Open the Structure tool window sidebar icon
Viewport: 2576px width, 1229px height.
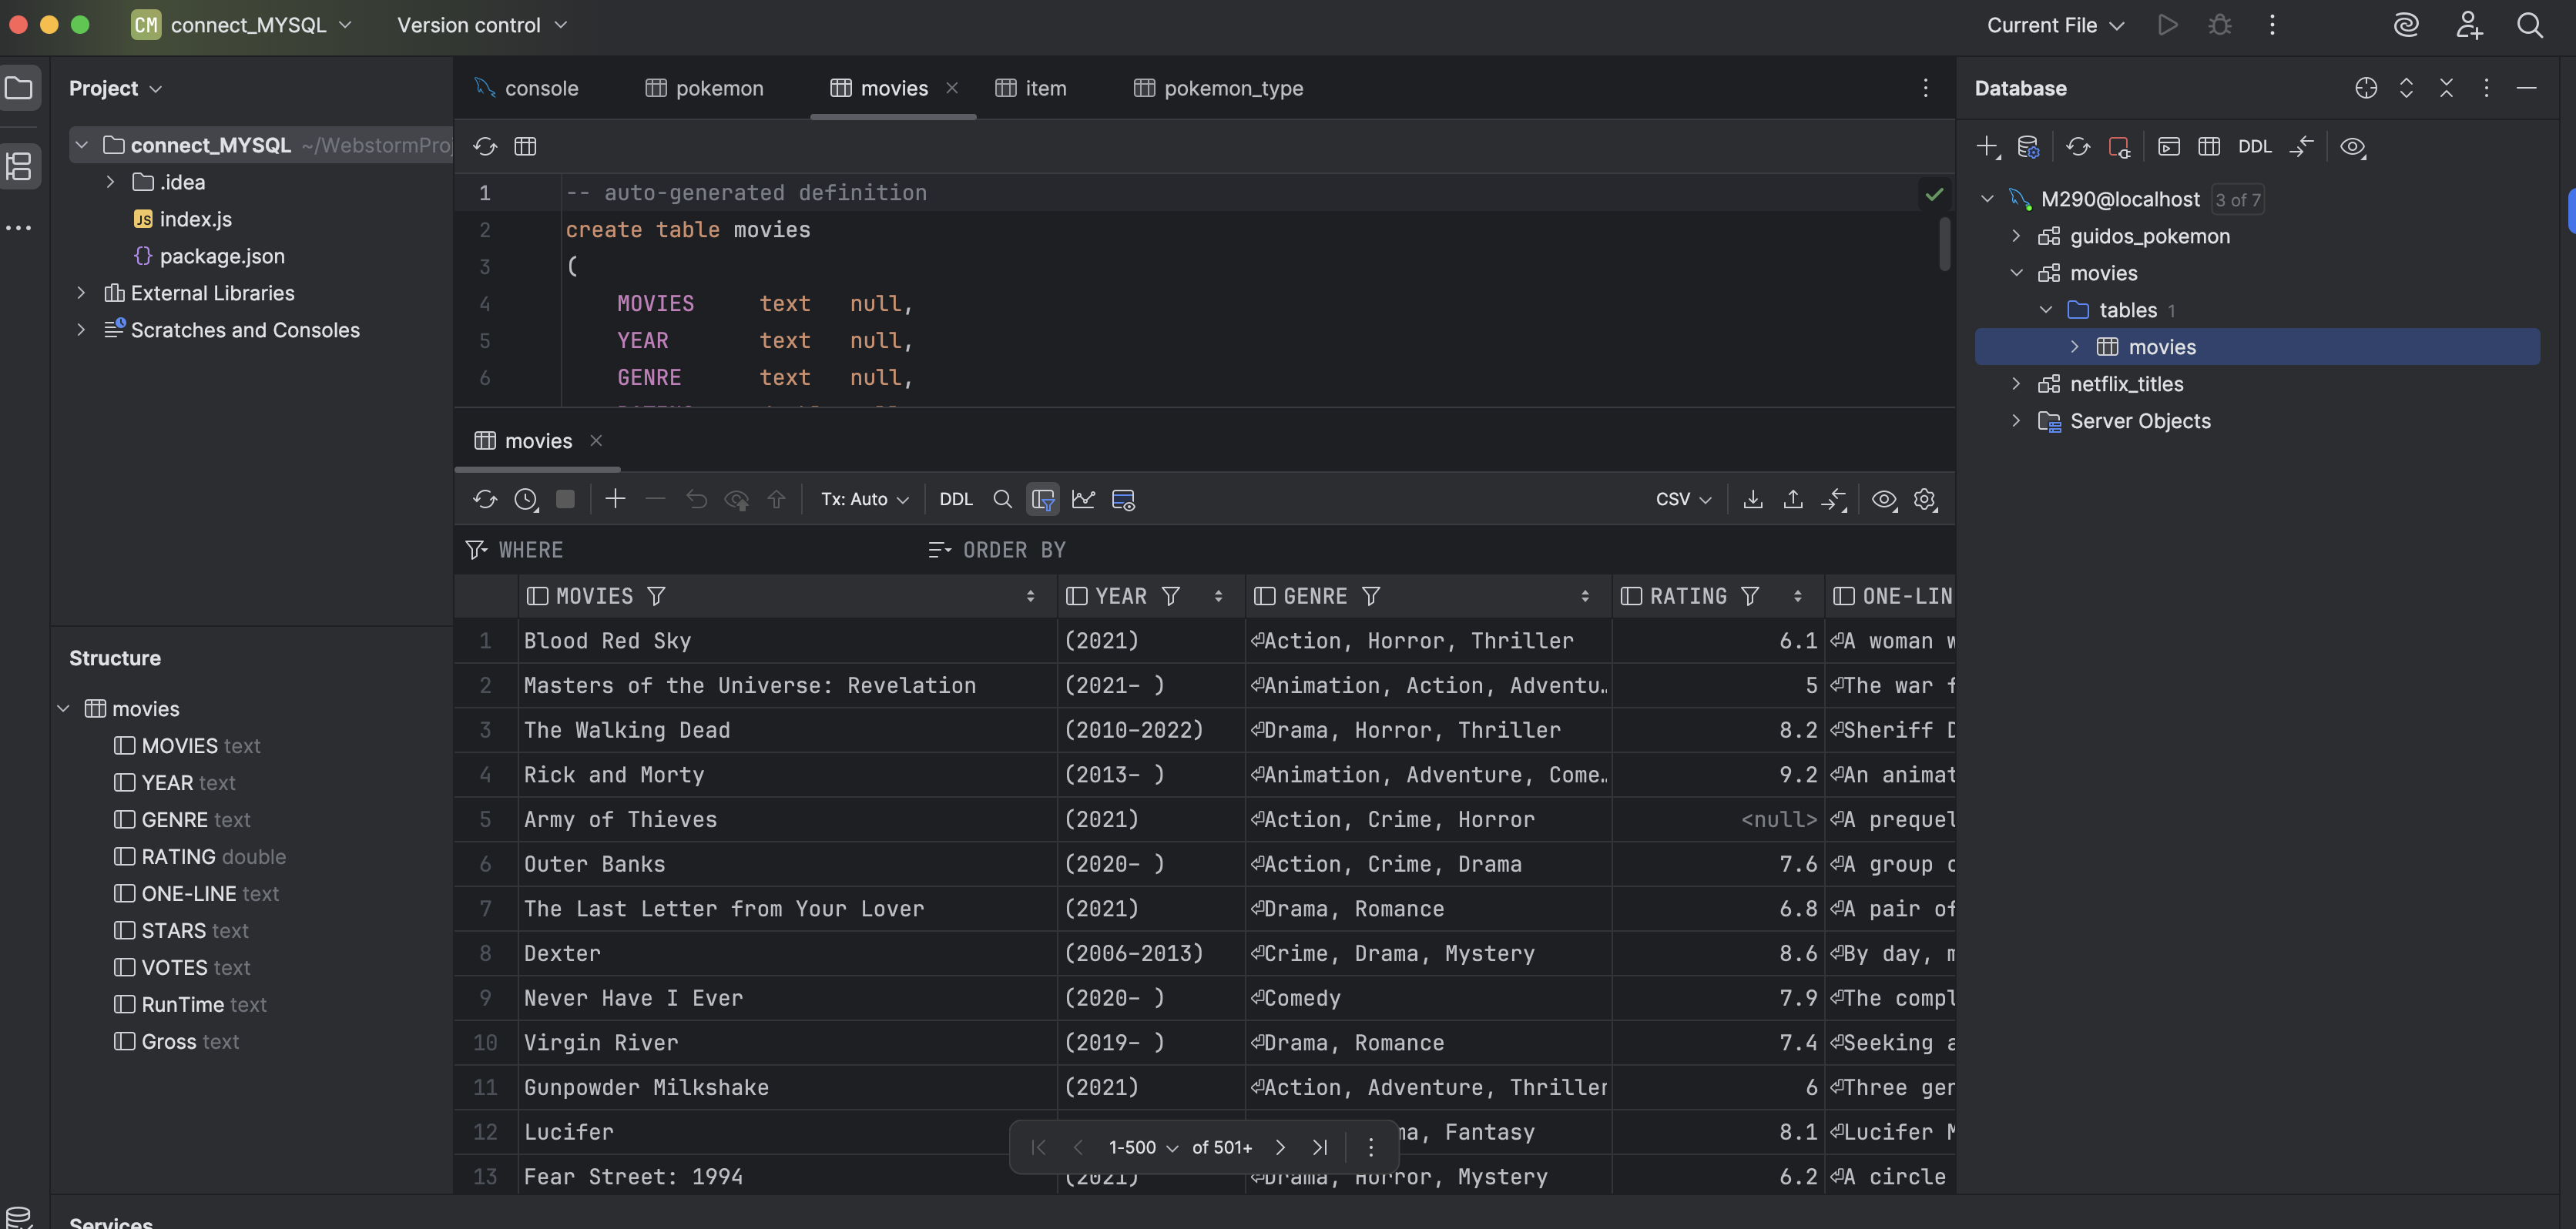point(19,165)
